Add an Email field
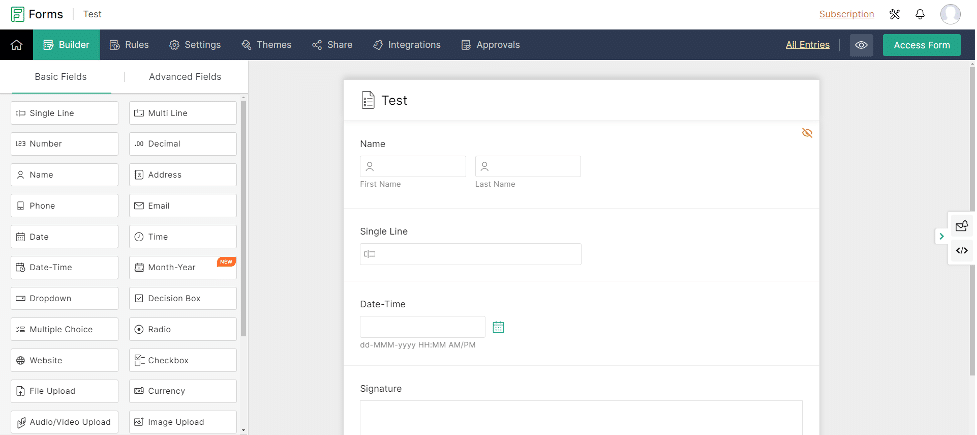 [183, 206]
